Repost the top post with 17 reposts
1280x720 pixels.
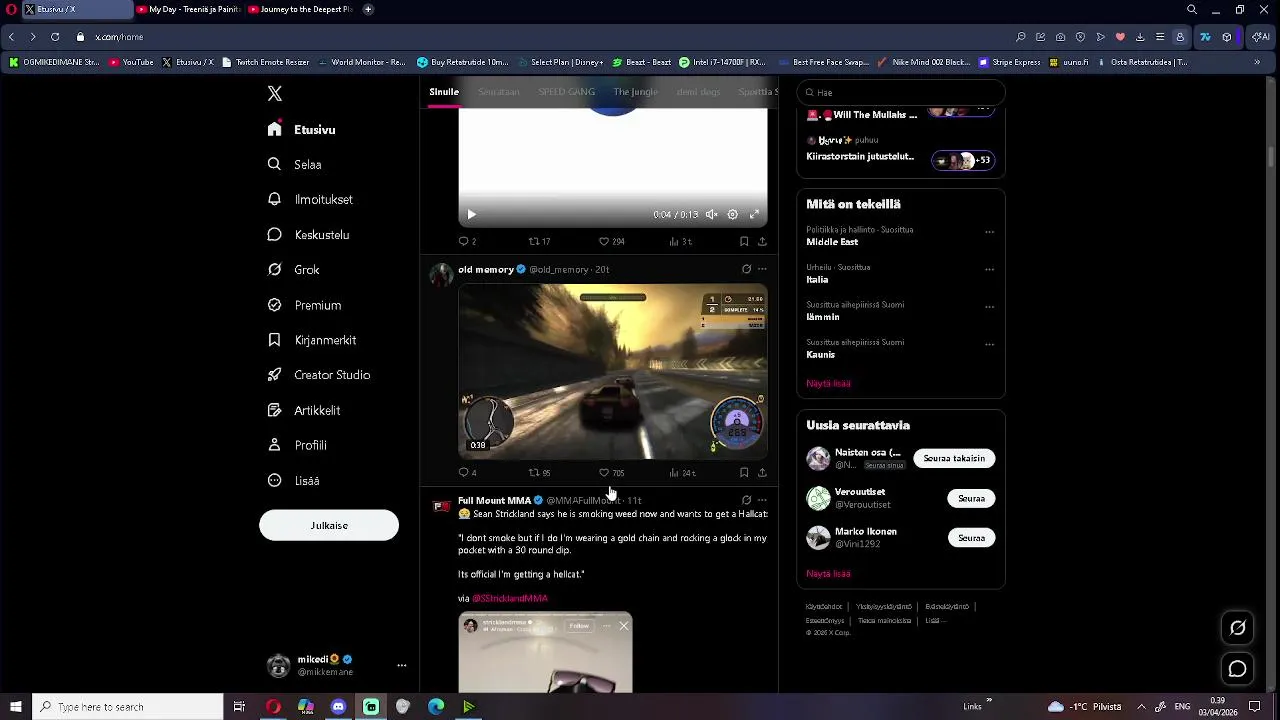[x=539, y=241]
